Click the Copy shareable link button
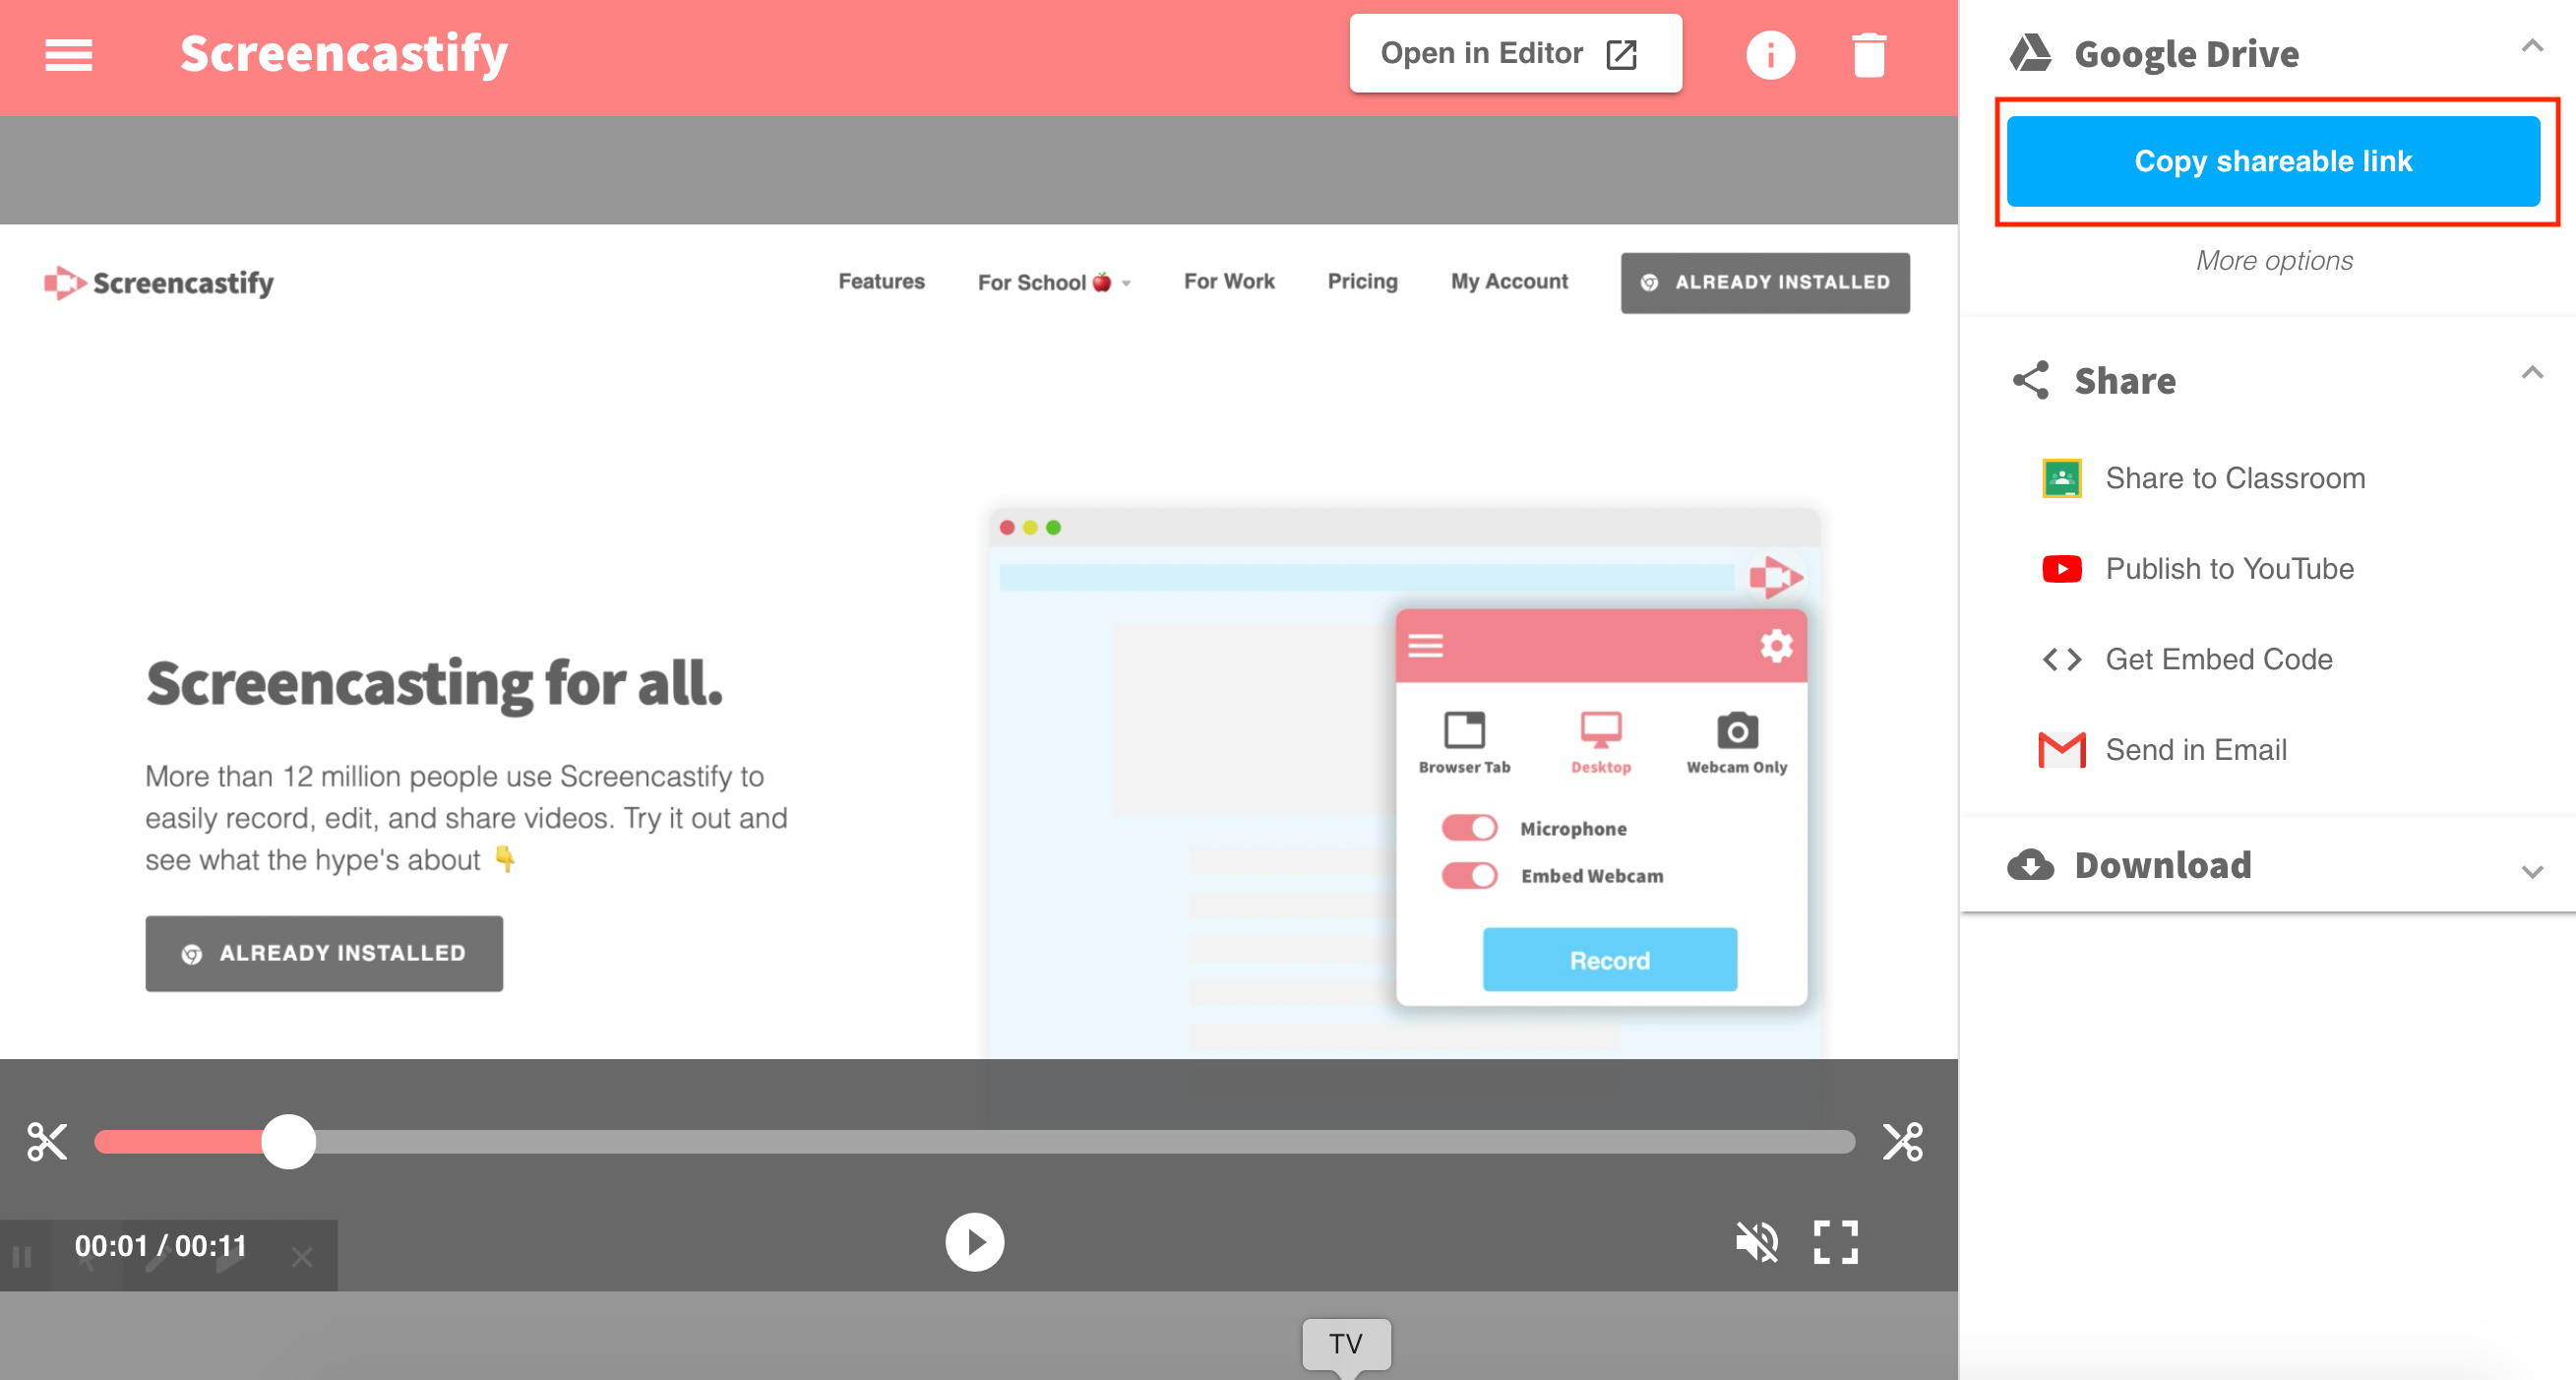 coord(2273,161)
